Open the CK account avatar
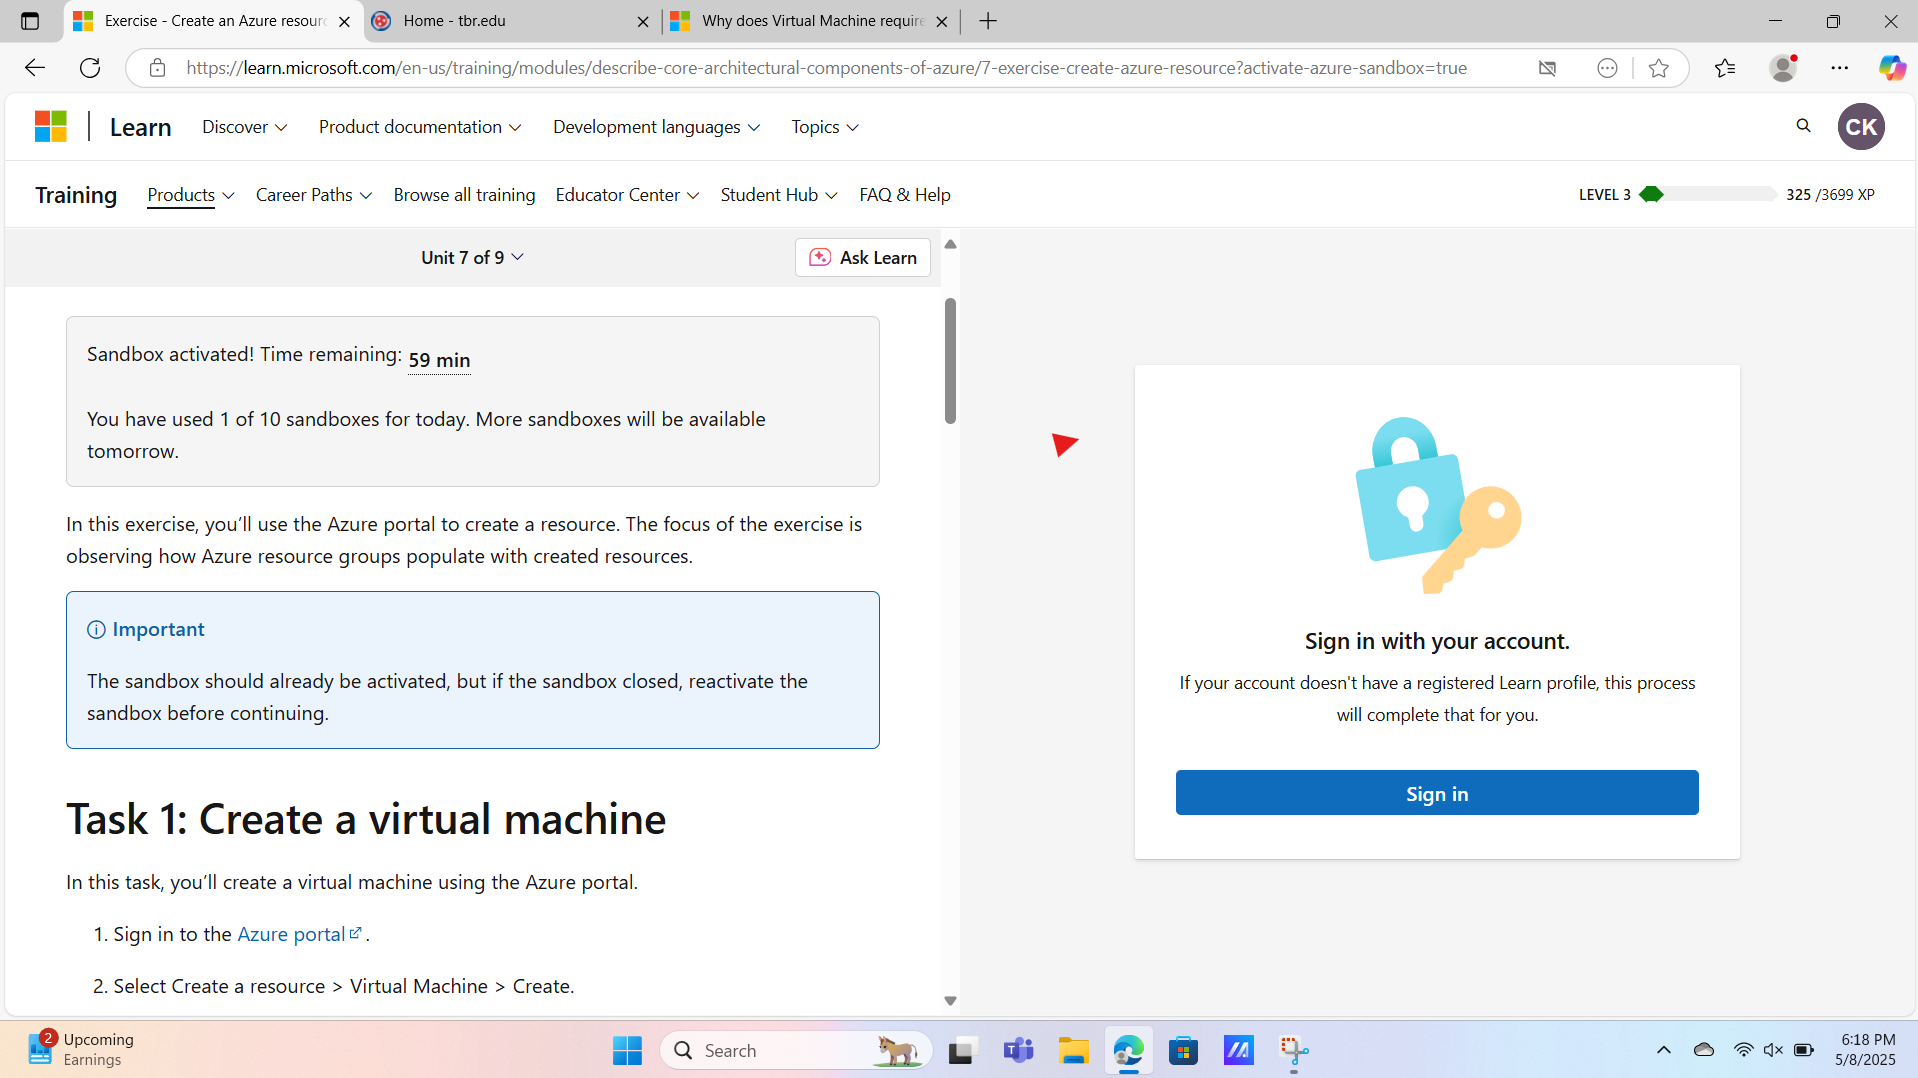This screenshot has width=1918, height=1078. [x=1861, y=127]
